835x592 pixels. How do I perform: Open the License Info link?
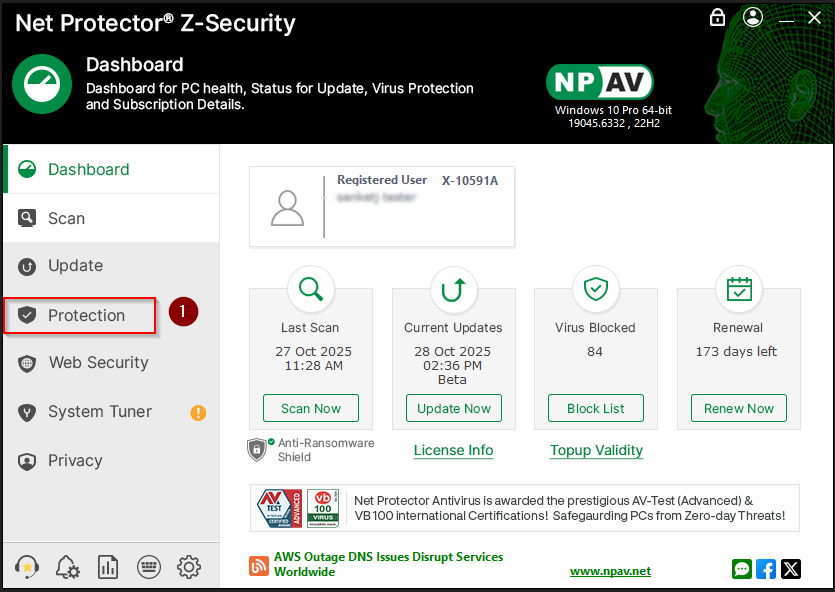tap(453, 450)
